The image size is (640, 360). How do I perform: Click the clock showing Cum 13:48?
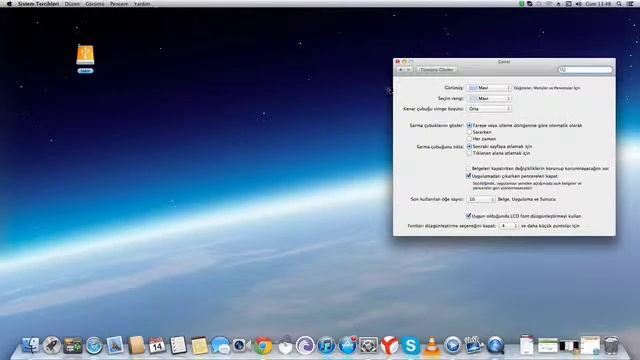(x=598, y=4)
